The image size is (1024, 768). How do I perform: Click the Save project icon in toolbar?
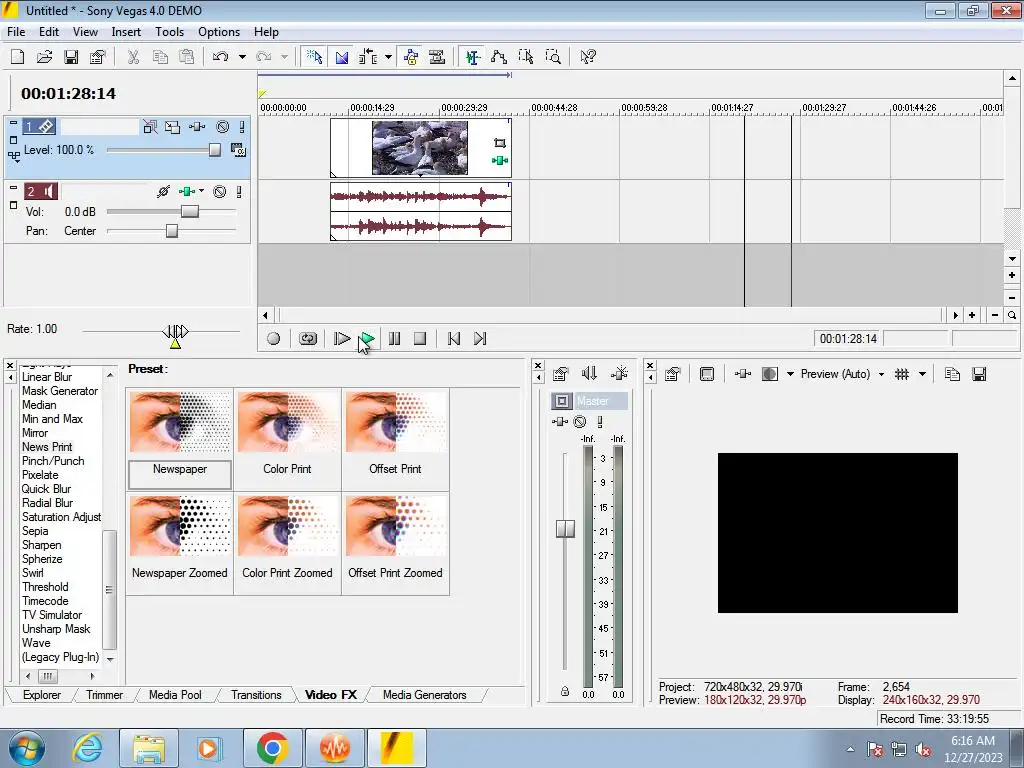[71, 57]
